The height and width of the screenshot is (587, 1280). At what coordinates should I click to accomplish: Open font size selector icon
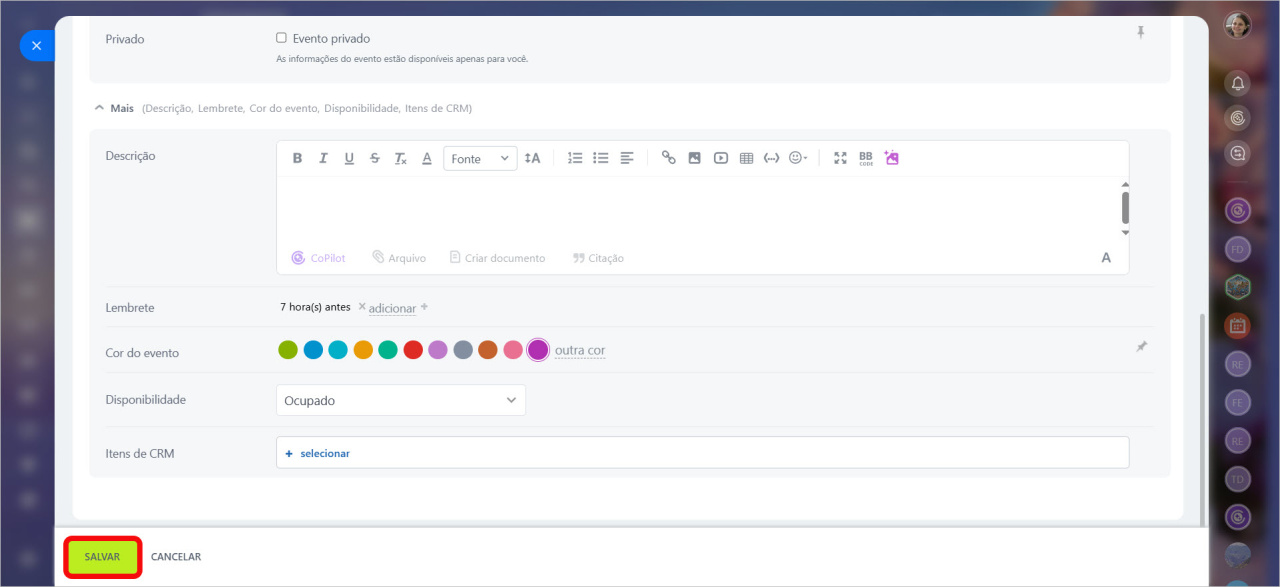(532, 158)
